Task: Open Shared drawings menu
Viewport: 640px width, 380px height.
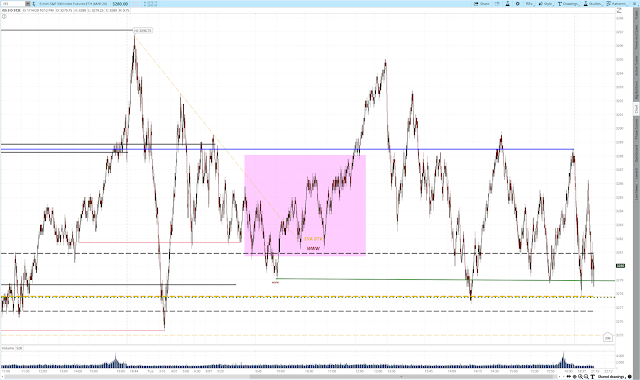Action: pos(612,376)
